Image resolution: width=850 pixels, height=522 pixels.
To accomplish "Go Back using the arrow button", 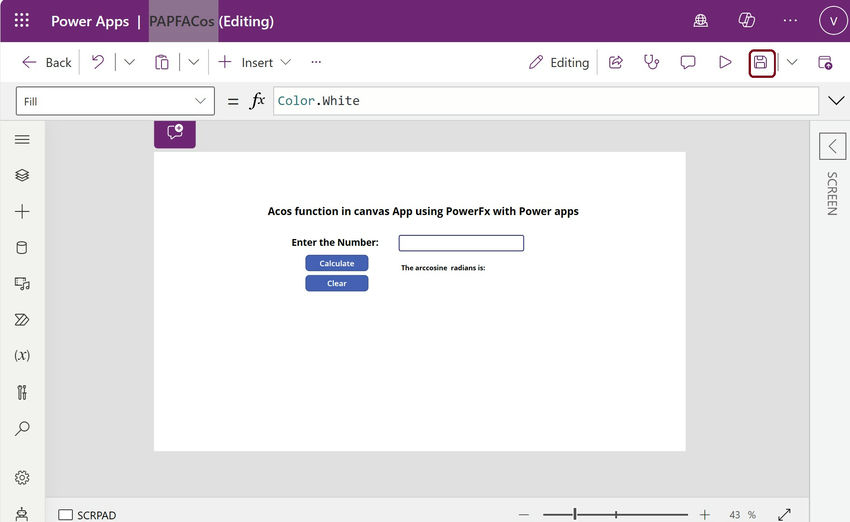I will coord(47,62).
